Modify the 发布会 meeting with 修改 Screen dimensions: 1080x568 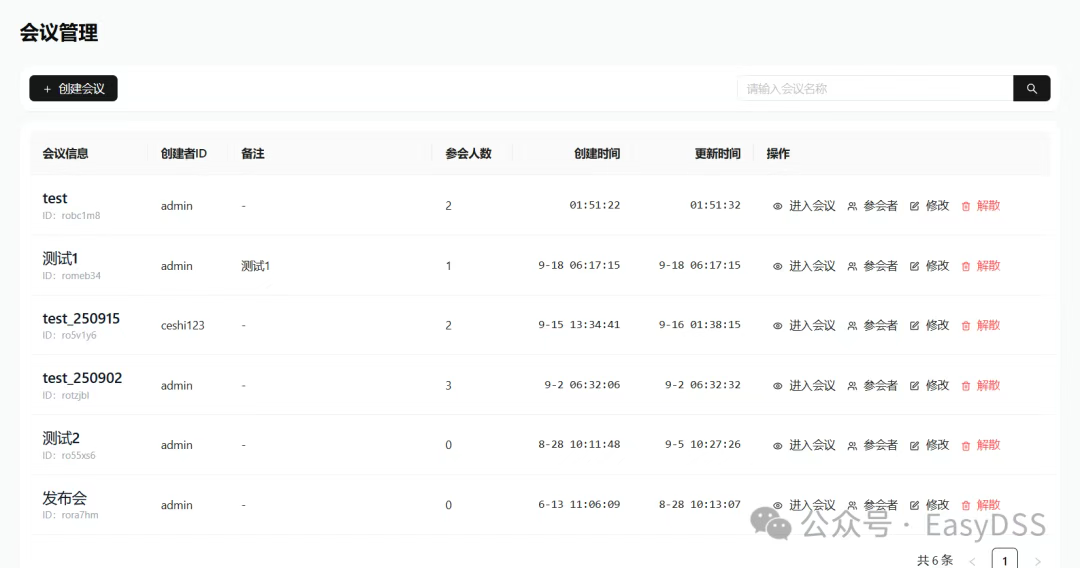(929, 505)
